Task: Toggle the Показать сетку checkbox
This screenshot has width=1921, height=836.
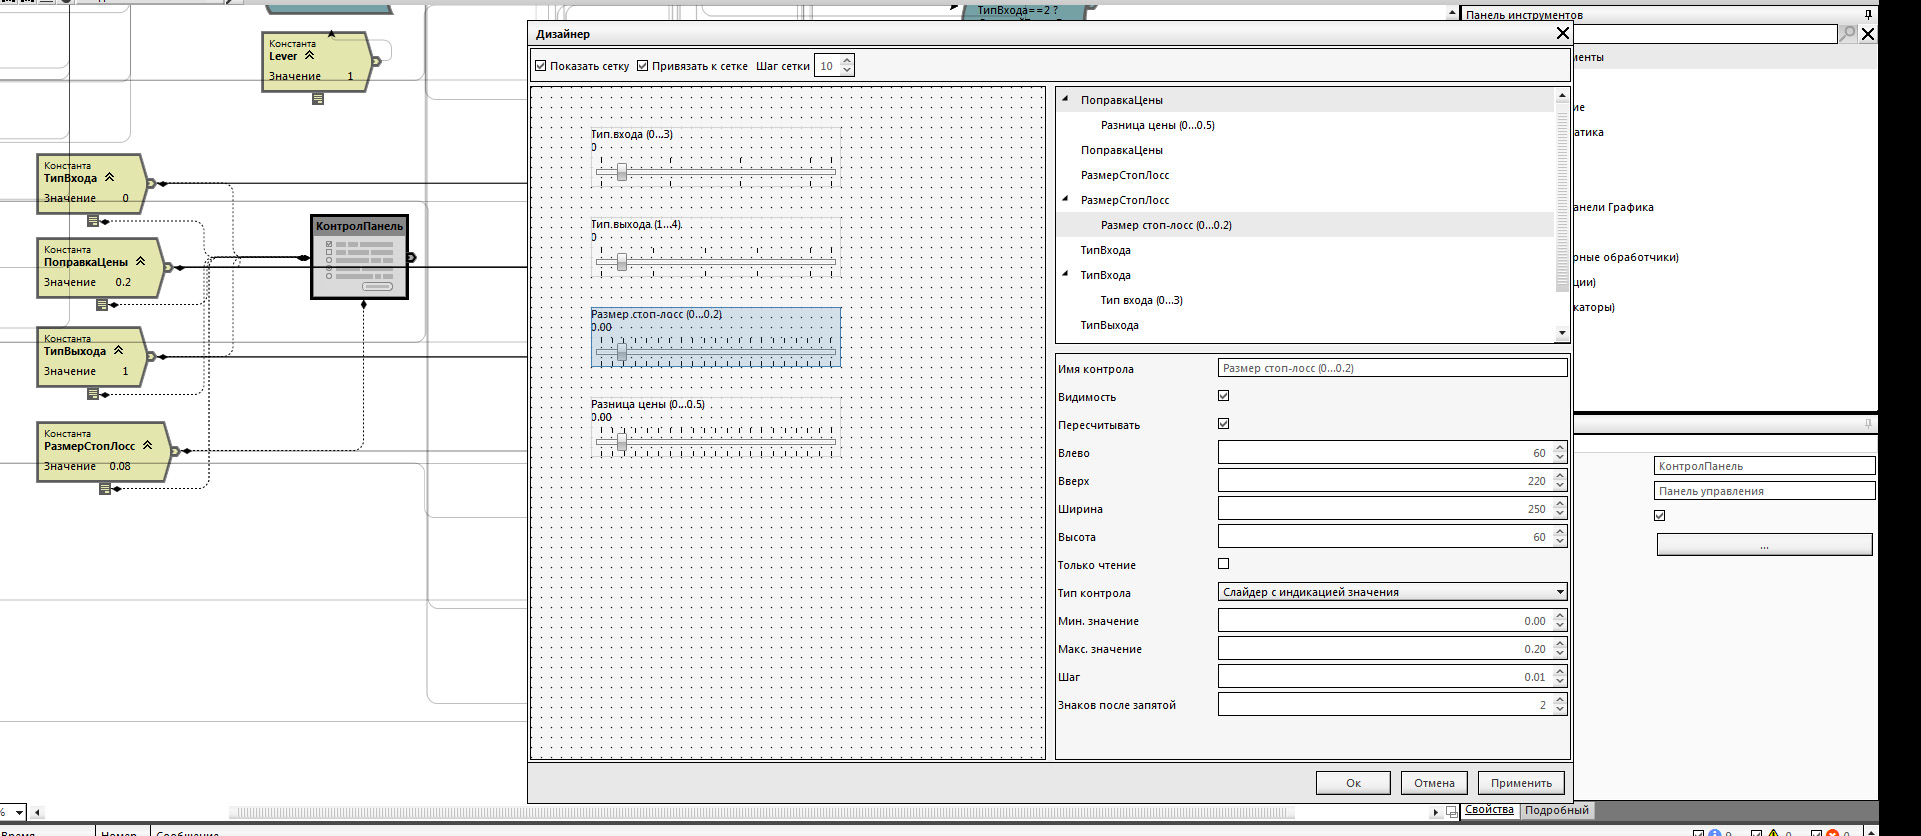Action: click(x=541, y=66)
